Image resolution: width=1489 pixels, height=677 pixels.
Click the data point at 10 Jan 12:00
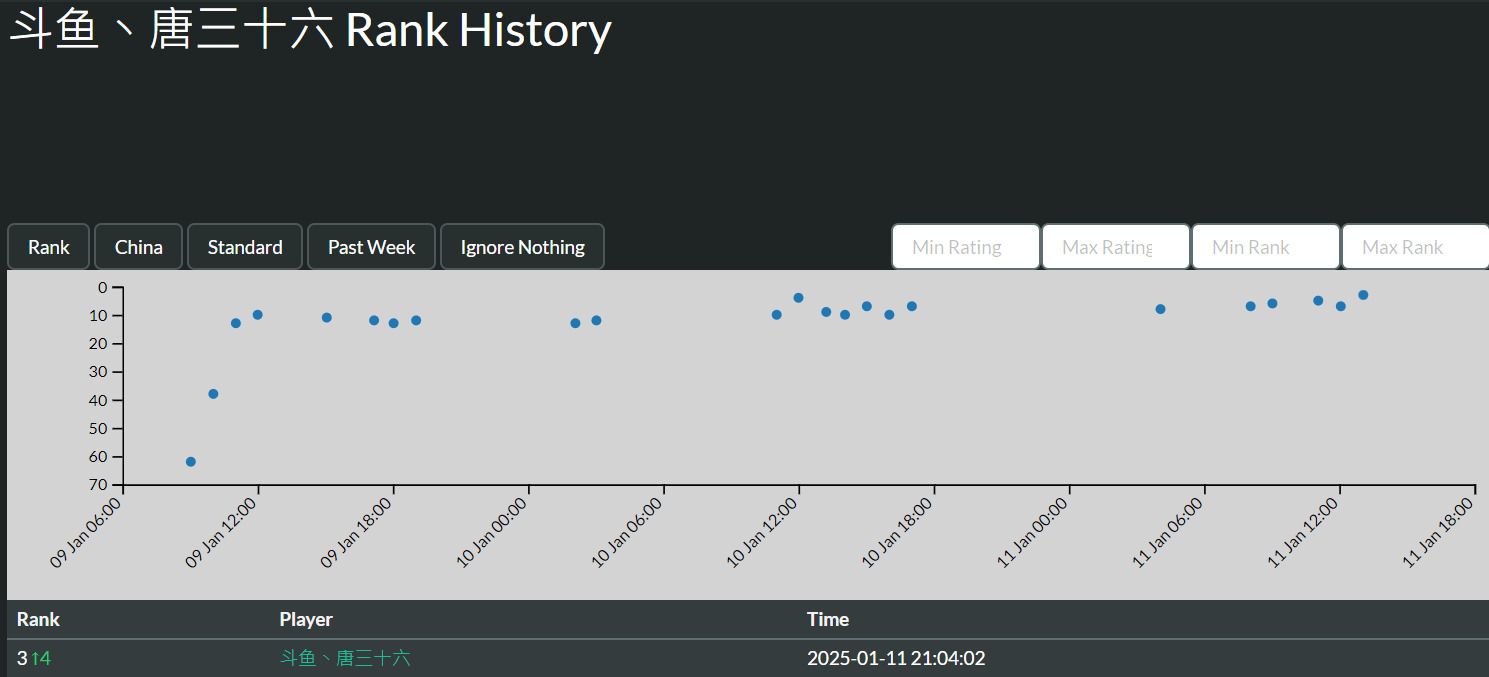click(798, 298)
